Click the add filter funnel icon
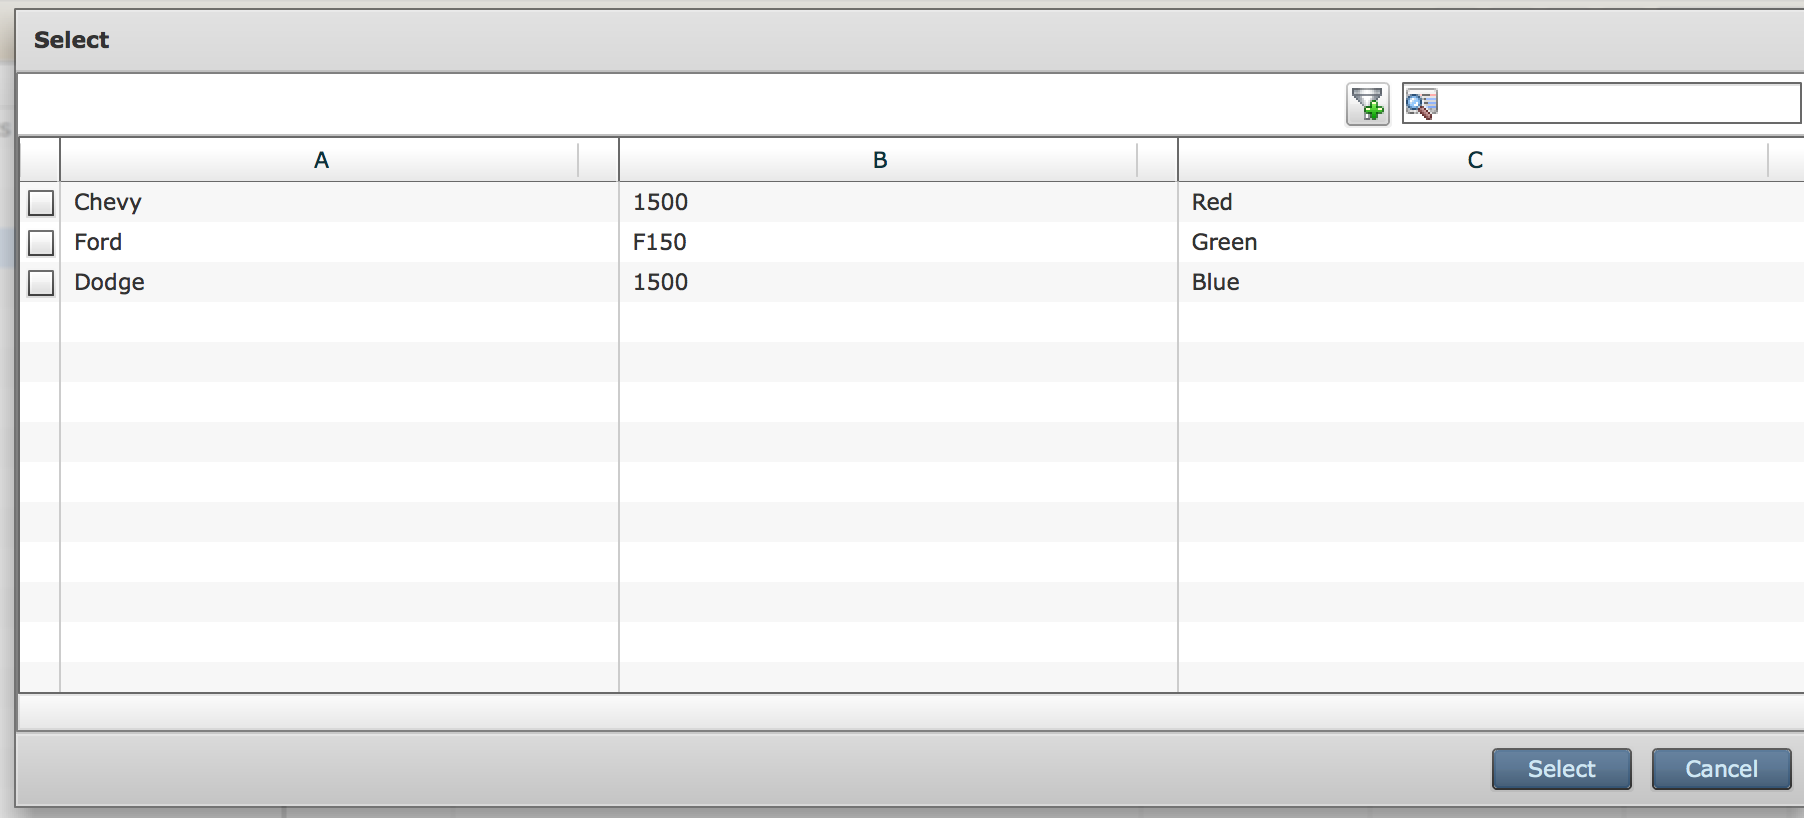The width and height of the screenshot is (1804, 818). click(x=1367, y=104)
